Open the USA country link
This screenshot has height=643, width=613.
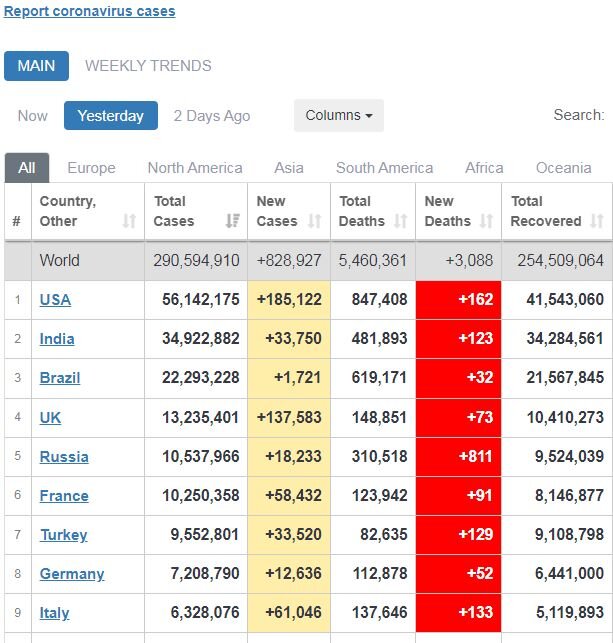(x=55, y=300)
